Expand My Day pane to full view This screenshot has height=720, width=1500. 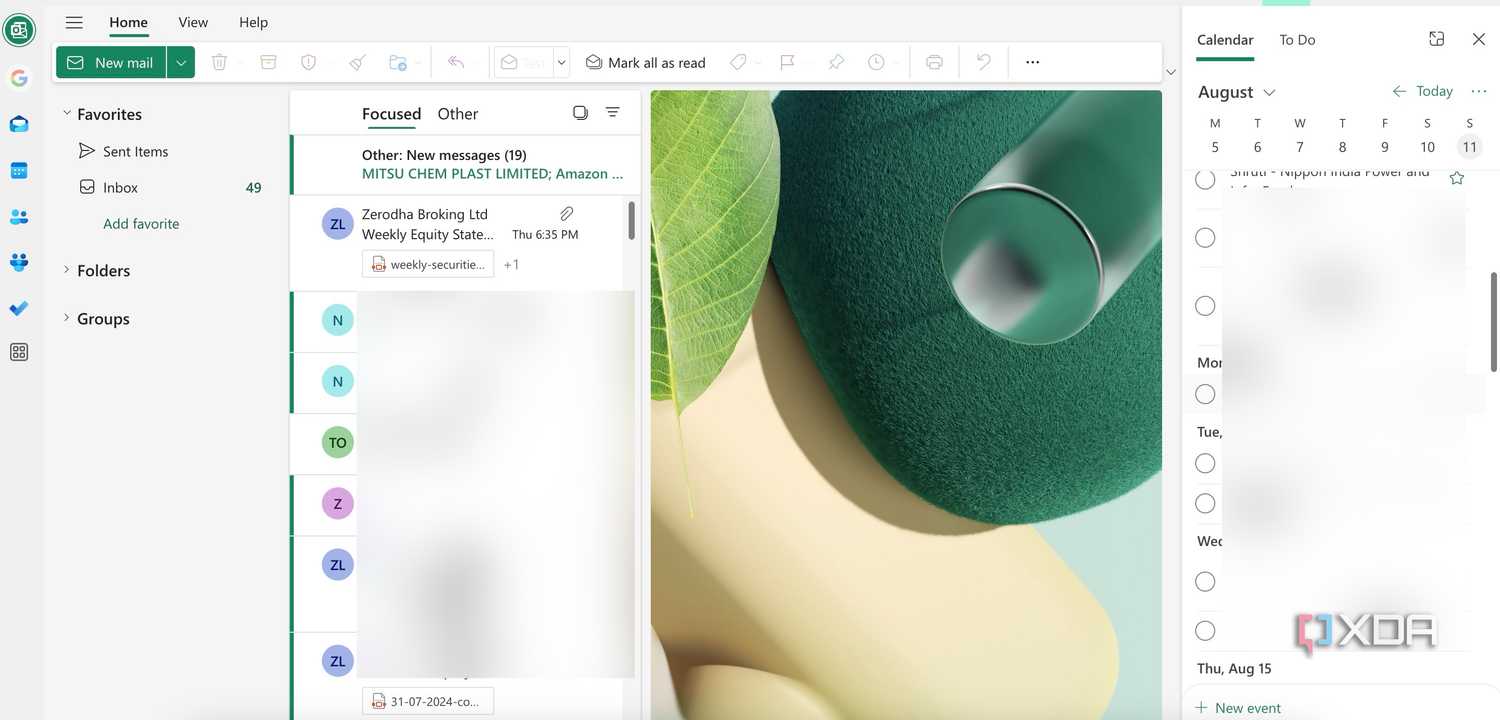pos(1437,39)
